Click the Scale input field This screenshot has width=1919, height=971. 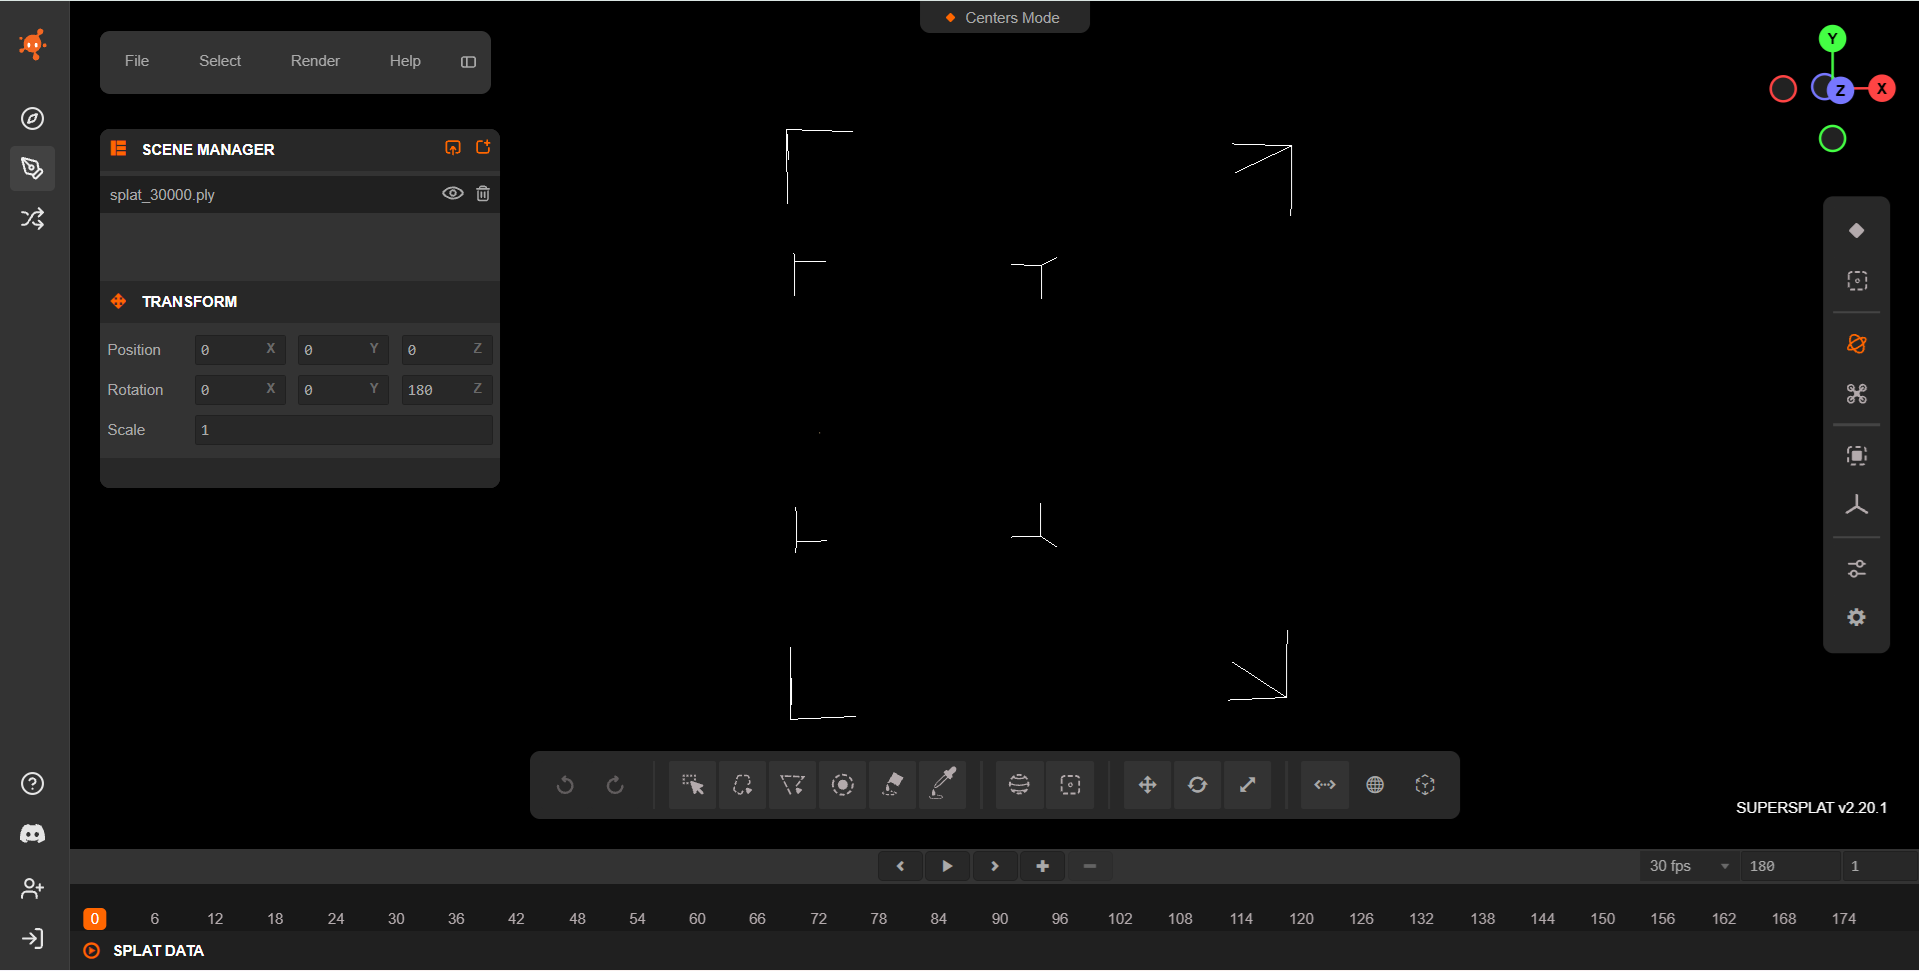pos(343,430)
